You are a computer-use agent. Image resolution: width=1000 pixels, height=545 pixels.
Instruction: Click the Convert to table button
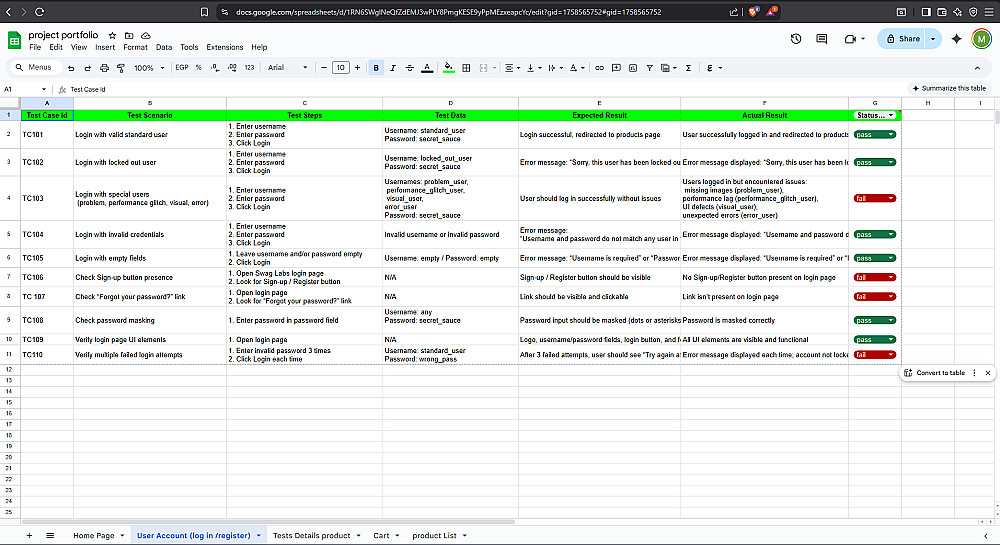(934, 373)
